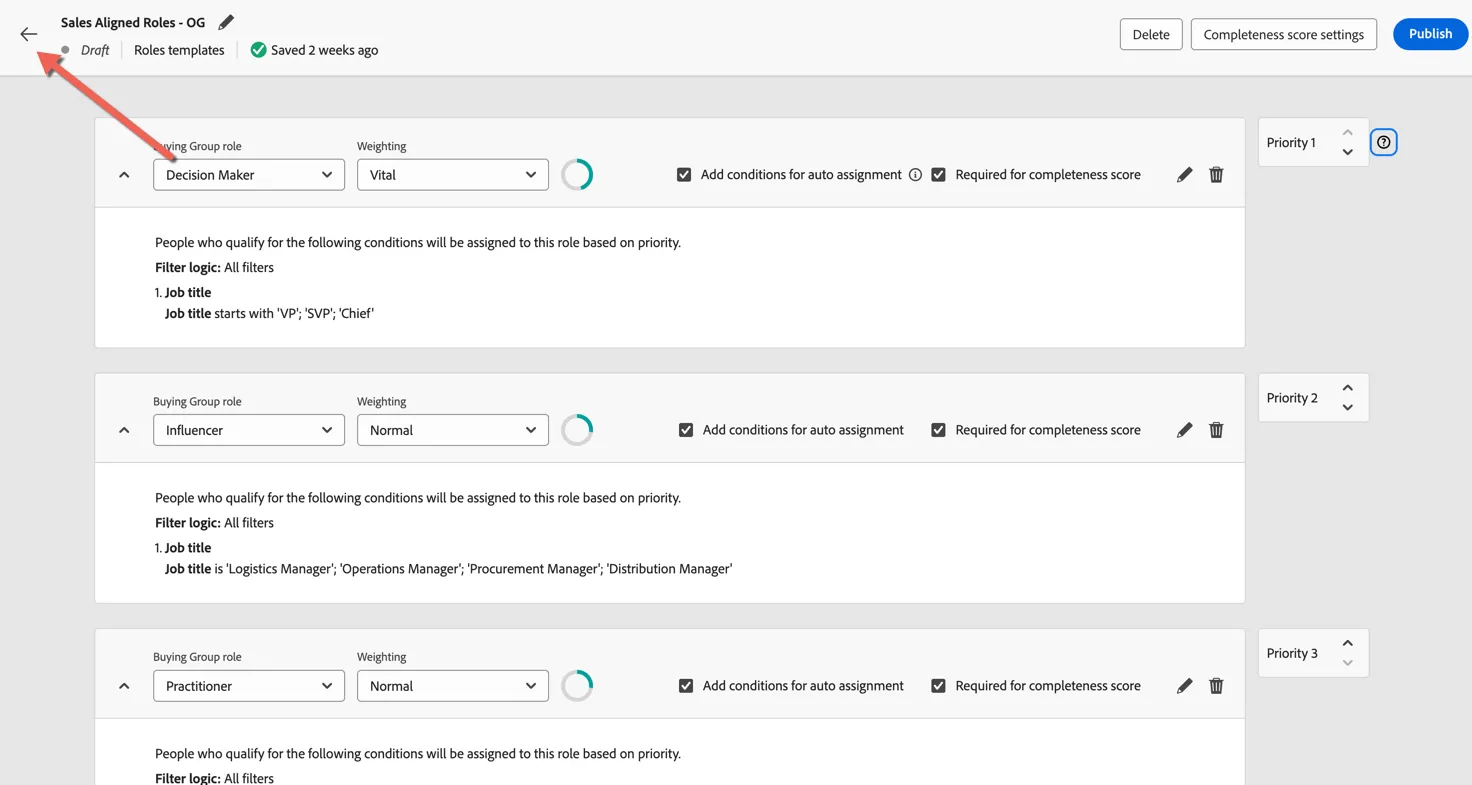Screen dimensions: 1472x785
Task: Publish the roles template
Action: point(1430,34)
